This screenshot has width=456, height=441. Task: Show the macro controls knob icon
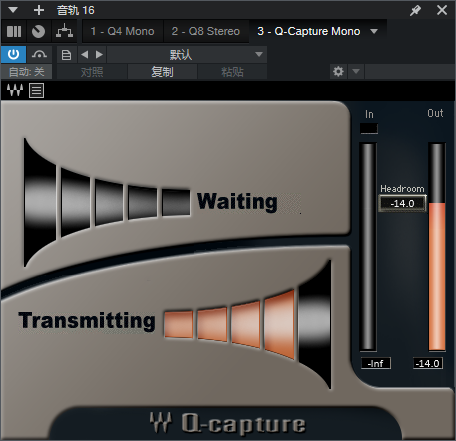tap(38, 31)
